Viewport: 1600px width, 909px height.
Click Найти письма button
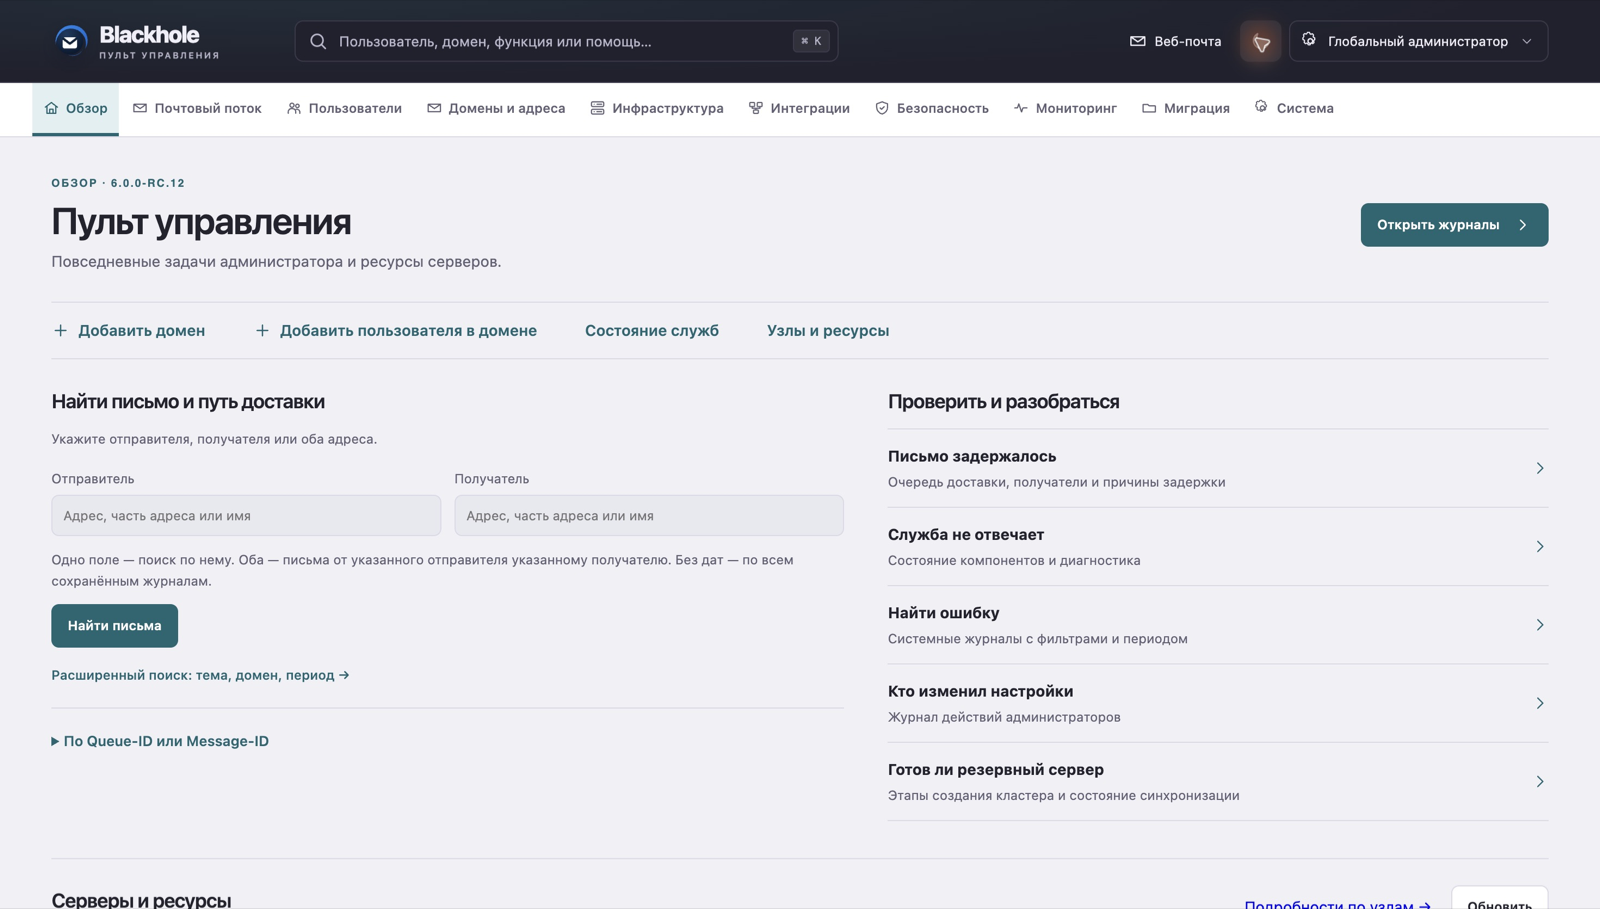pyautogui.click(x=115, y=626)
